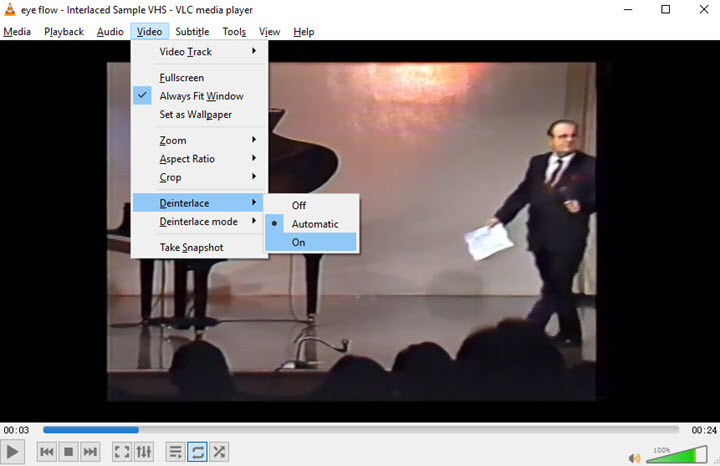The image size is (720, 466).
Task: Expand the Zoom submenu
Action: click(x=199, y=140)
